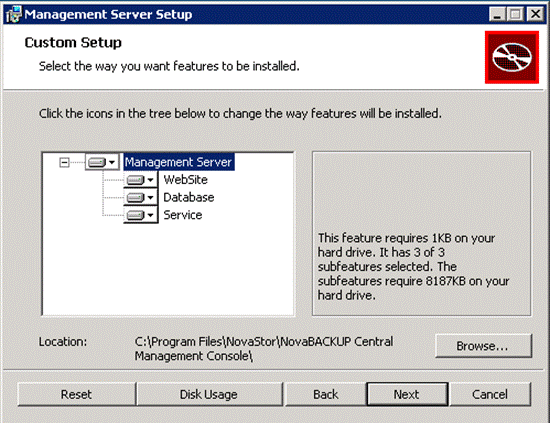Open the WebSite install-option dropdown arrow

[150, 180]
